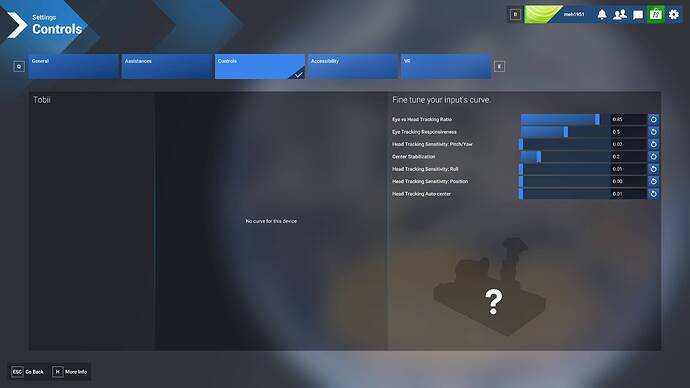Click the 0.85 value field
690x388 pixels.
pos(628,119)
